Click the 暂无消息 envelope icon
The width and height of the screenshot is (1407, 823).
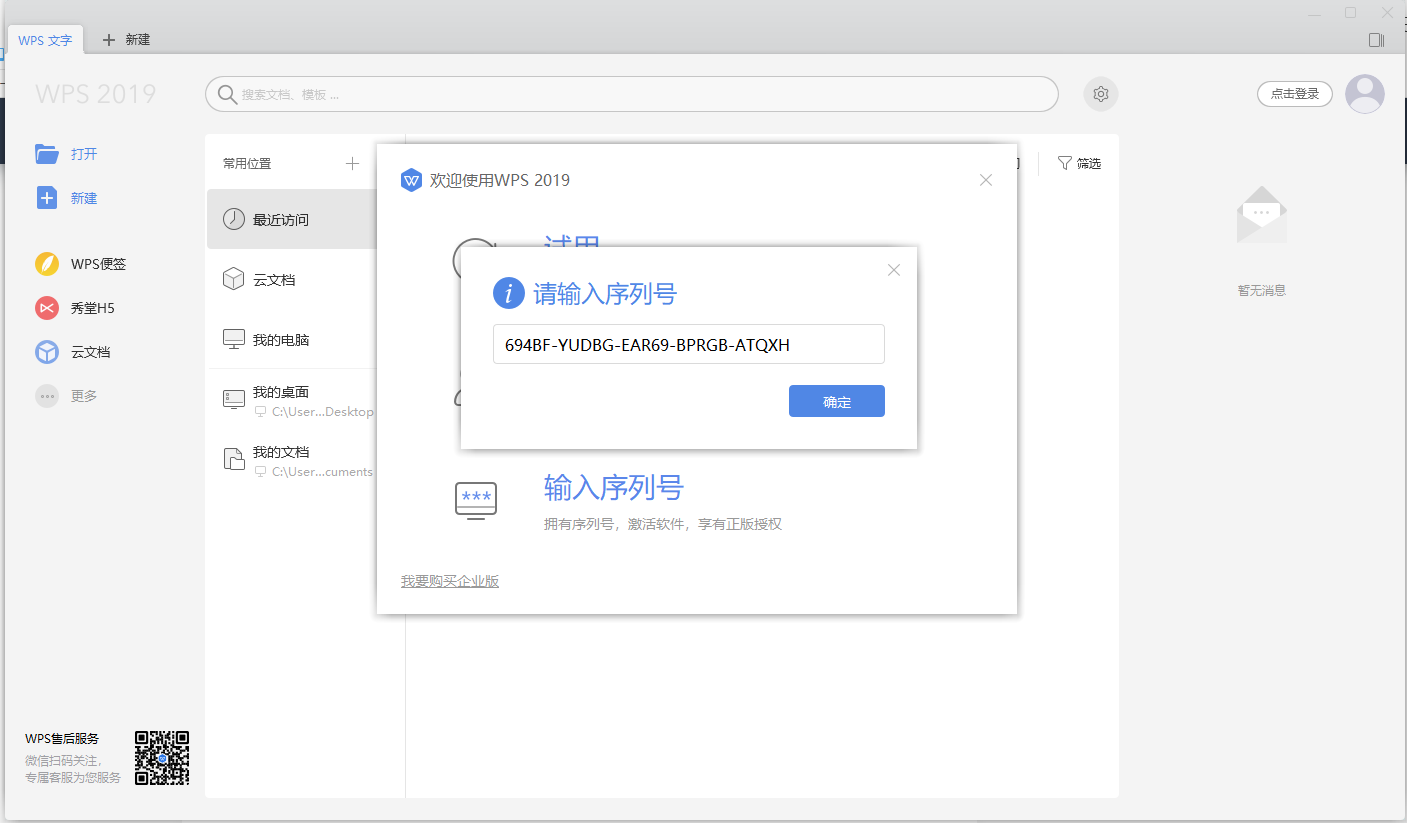click(x=1262, y=215)
